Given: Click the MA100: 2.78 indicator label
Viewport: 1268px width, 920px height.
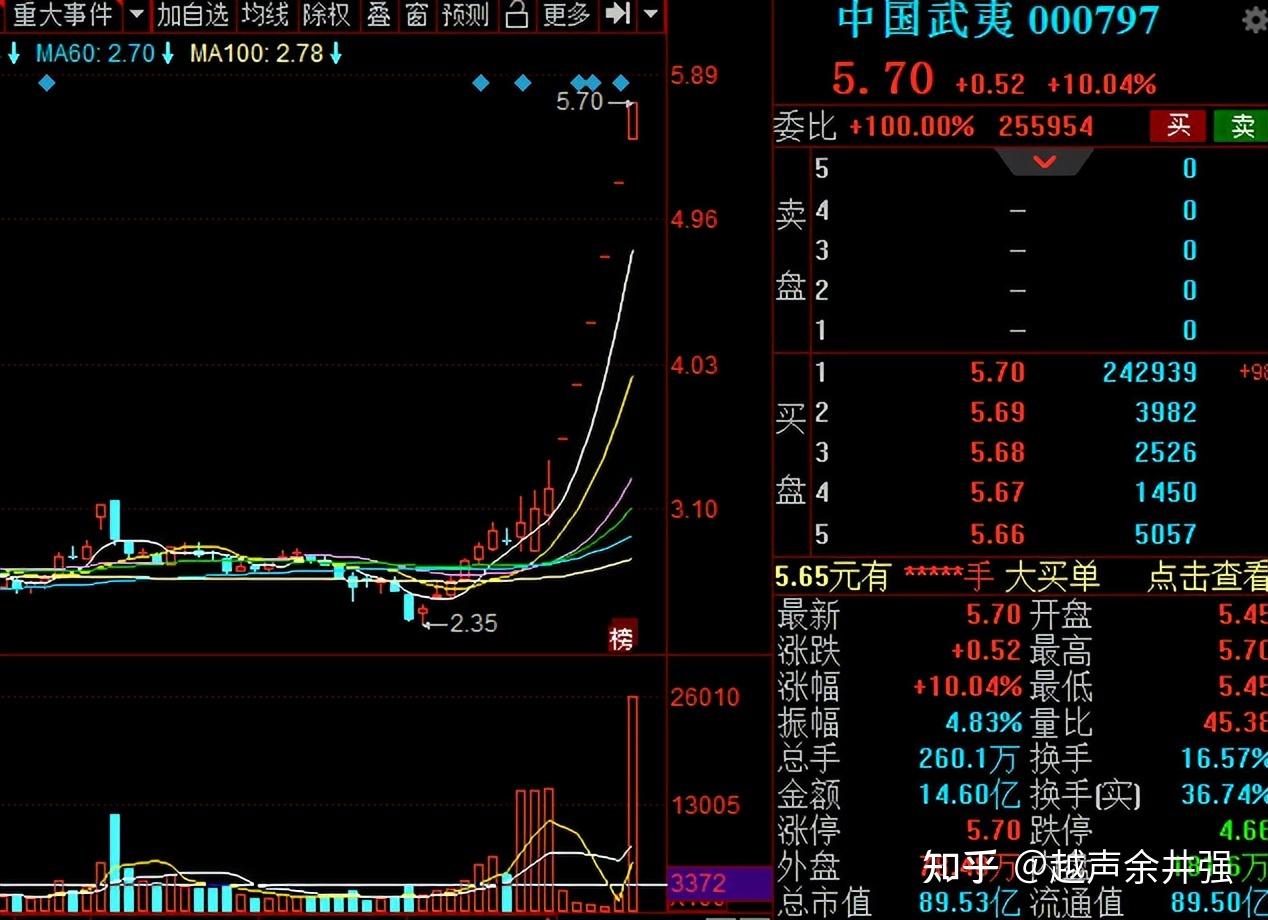Looking at the screenshot, I should tap(257, 54).
